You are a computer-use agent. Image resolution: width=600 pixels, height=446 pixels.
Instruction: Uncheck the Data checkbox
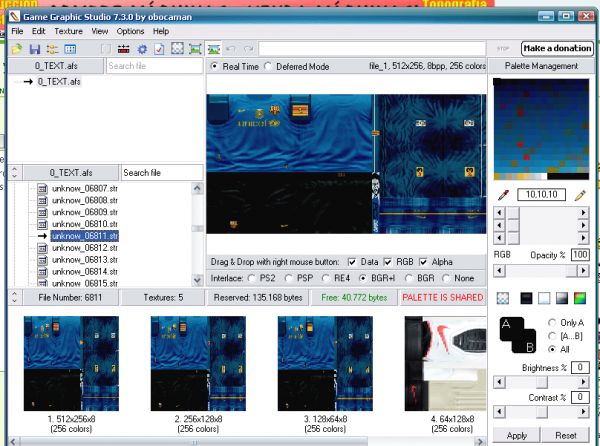[x=352, y=262]
